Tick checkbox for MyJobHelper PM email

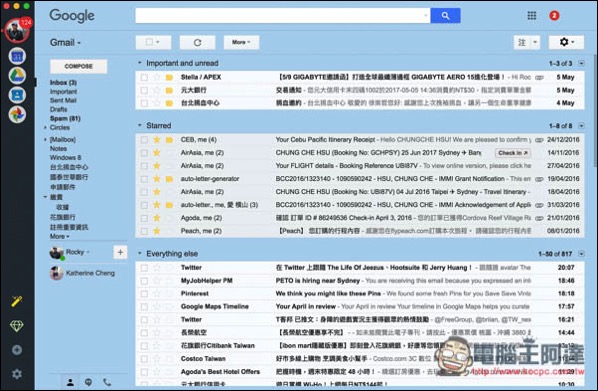tap(144, 281)
